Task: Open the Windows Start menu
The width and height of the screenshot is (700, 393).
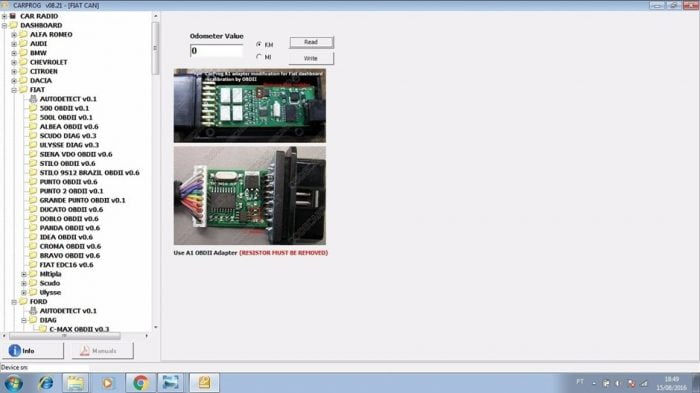Action: coord(13,383)
